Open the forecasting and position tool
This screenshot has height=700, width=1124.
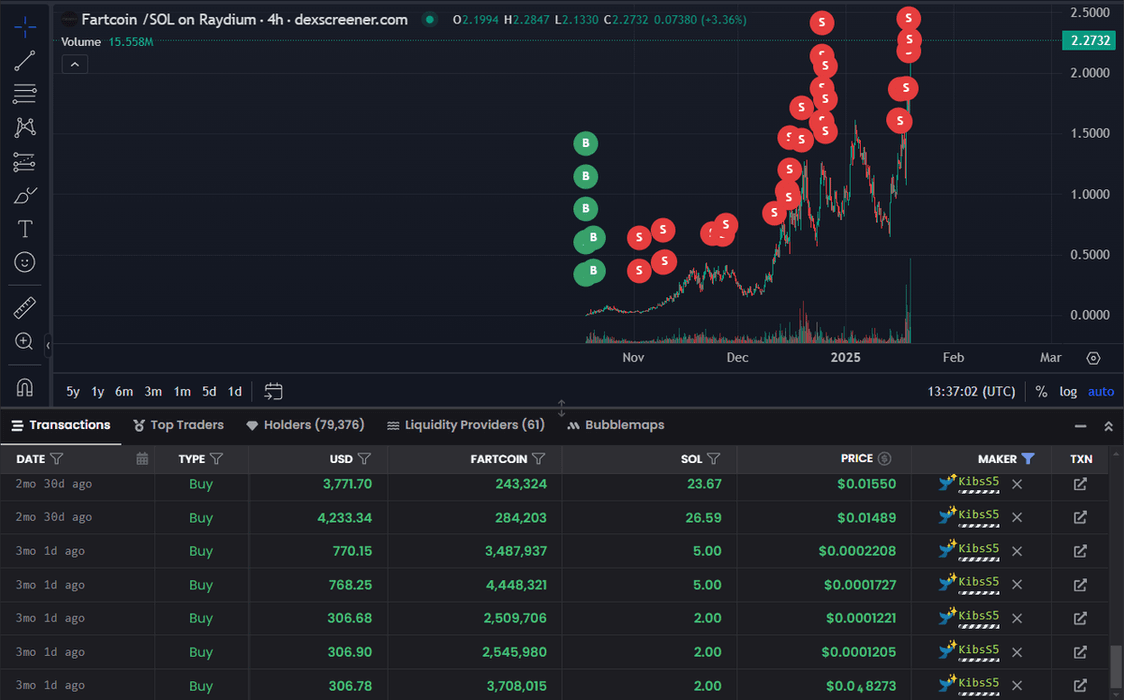point(24,162)
